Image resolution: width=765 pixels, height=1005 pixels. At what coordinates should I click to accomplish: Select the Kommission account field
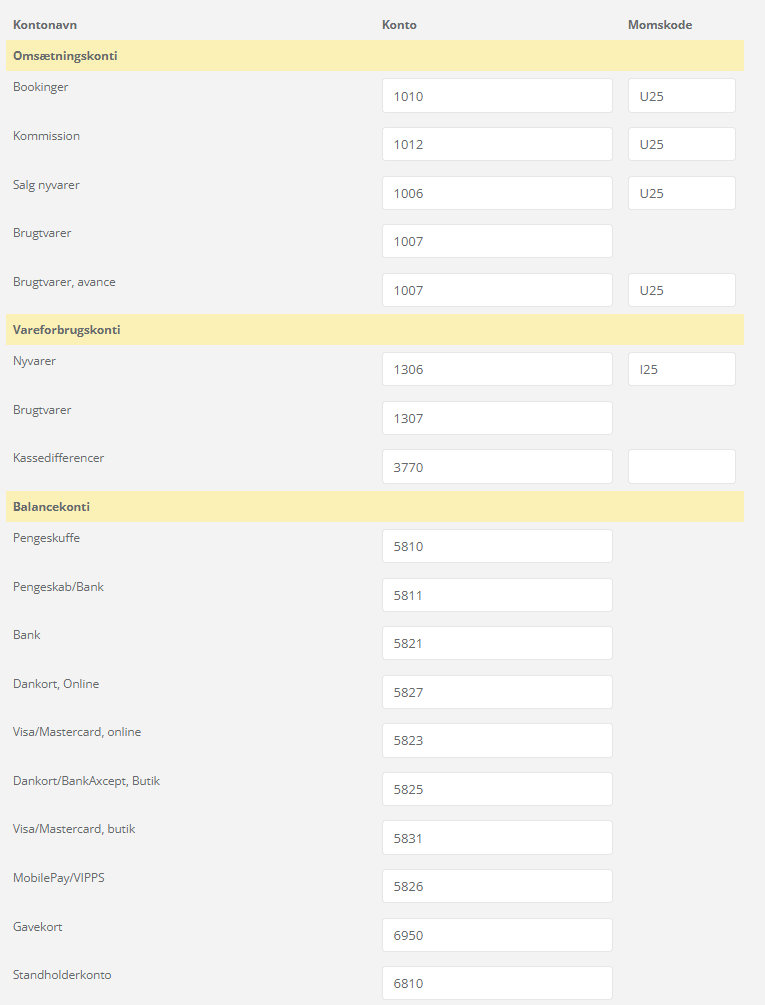point(497,144)
